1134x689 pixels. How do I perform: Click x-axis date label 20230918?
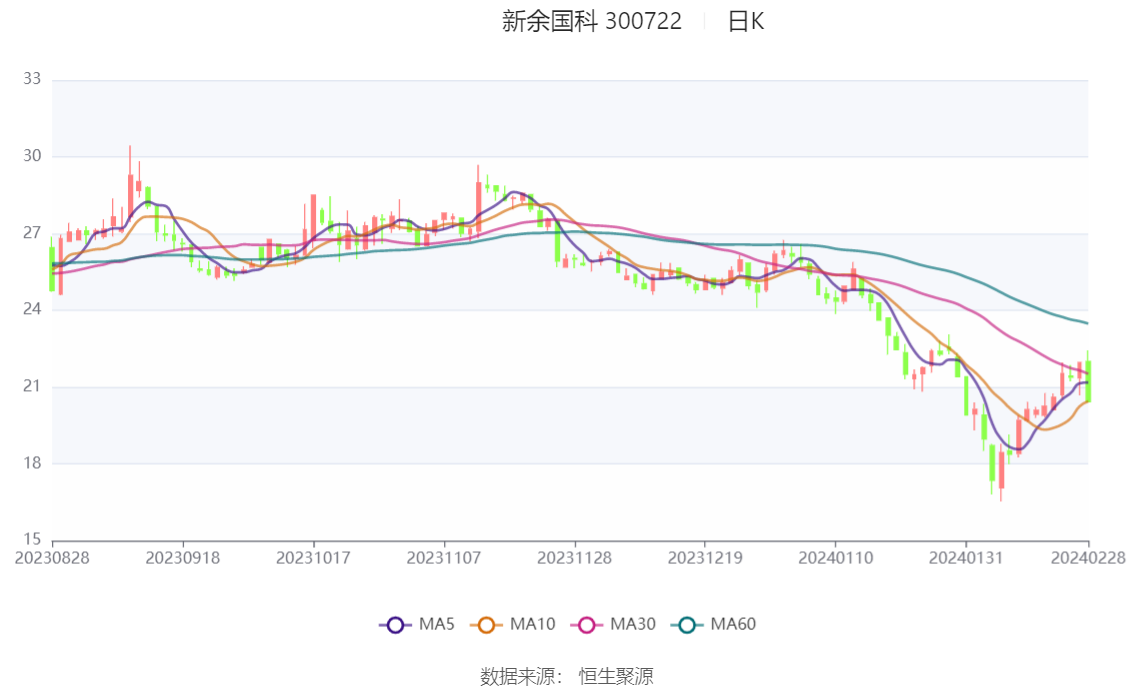tap(183, 558)
